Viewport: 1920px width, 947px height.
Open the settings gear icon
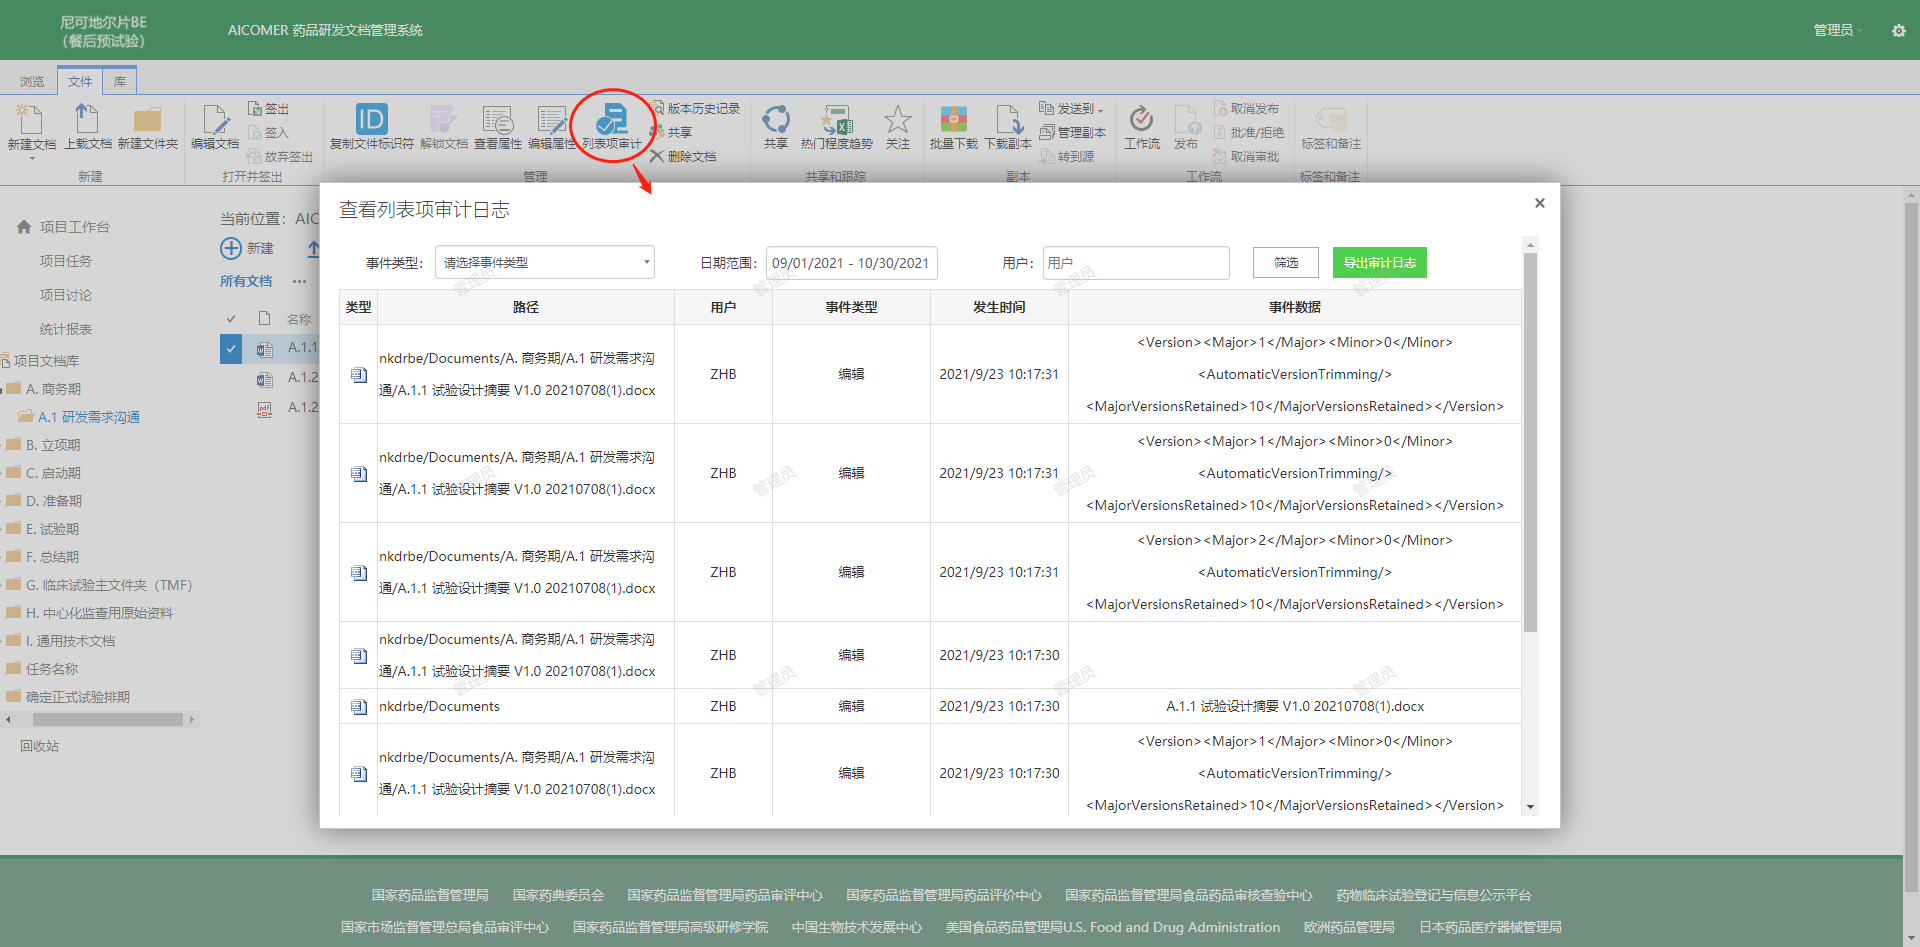[1898, 31]
